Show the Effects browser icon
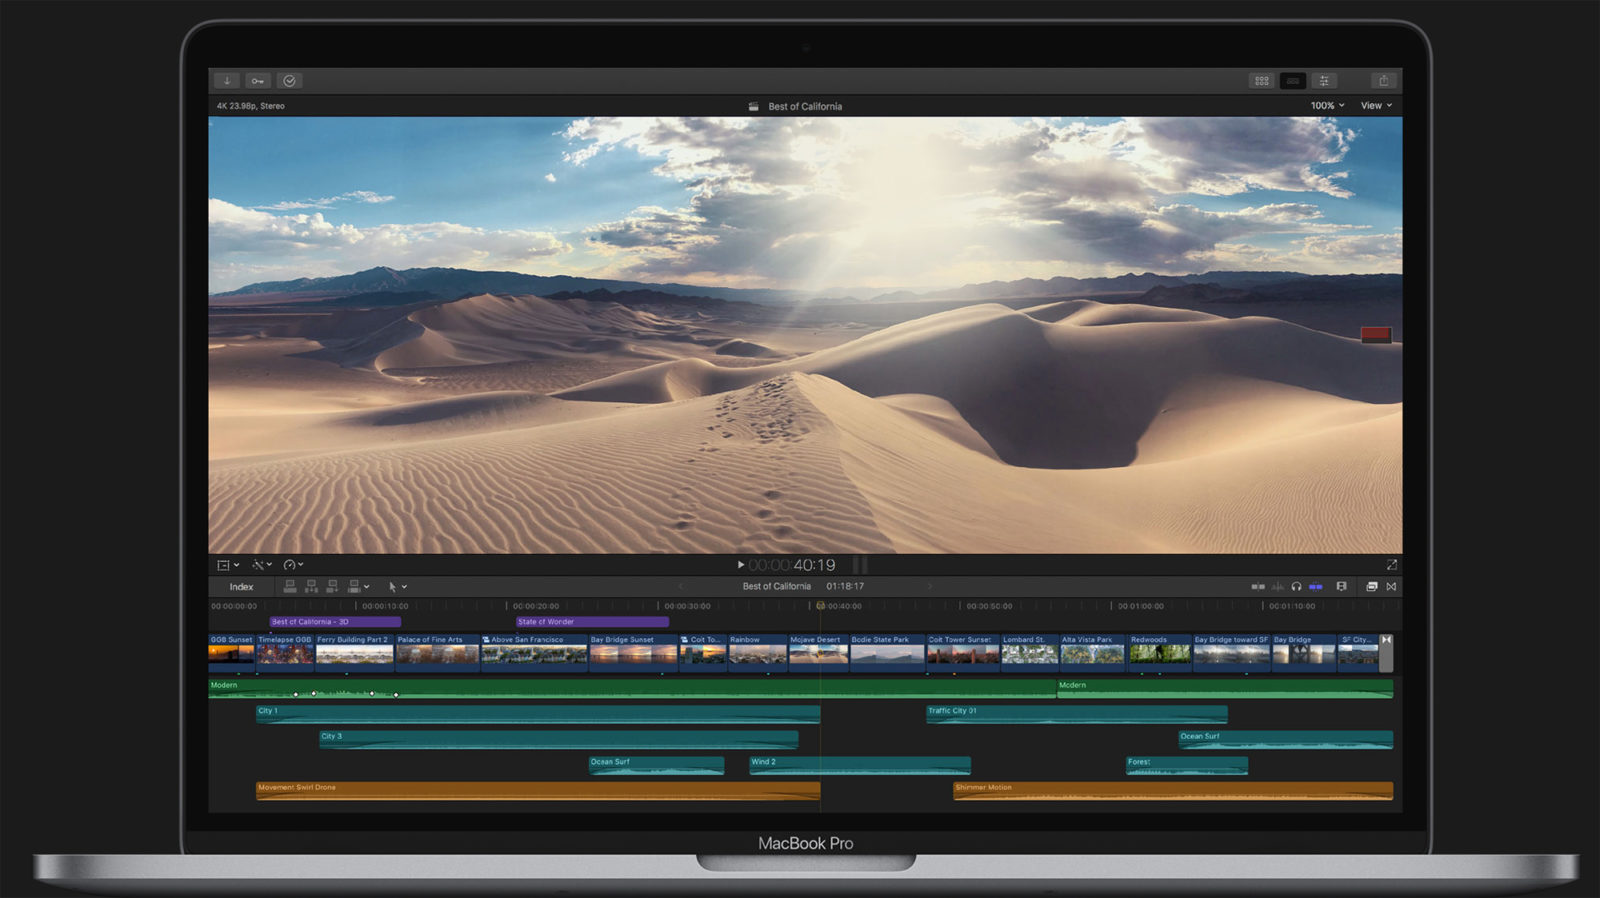The image size is (1600, 898). point(1372,587)
